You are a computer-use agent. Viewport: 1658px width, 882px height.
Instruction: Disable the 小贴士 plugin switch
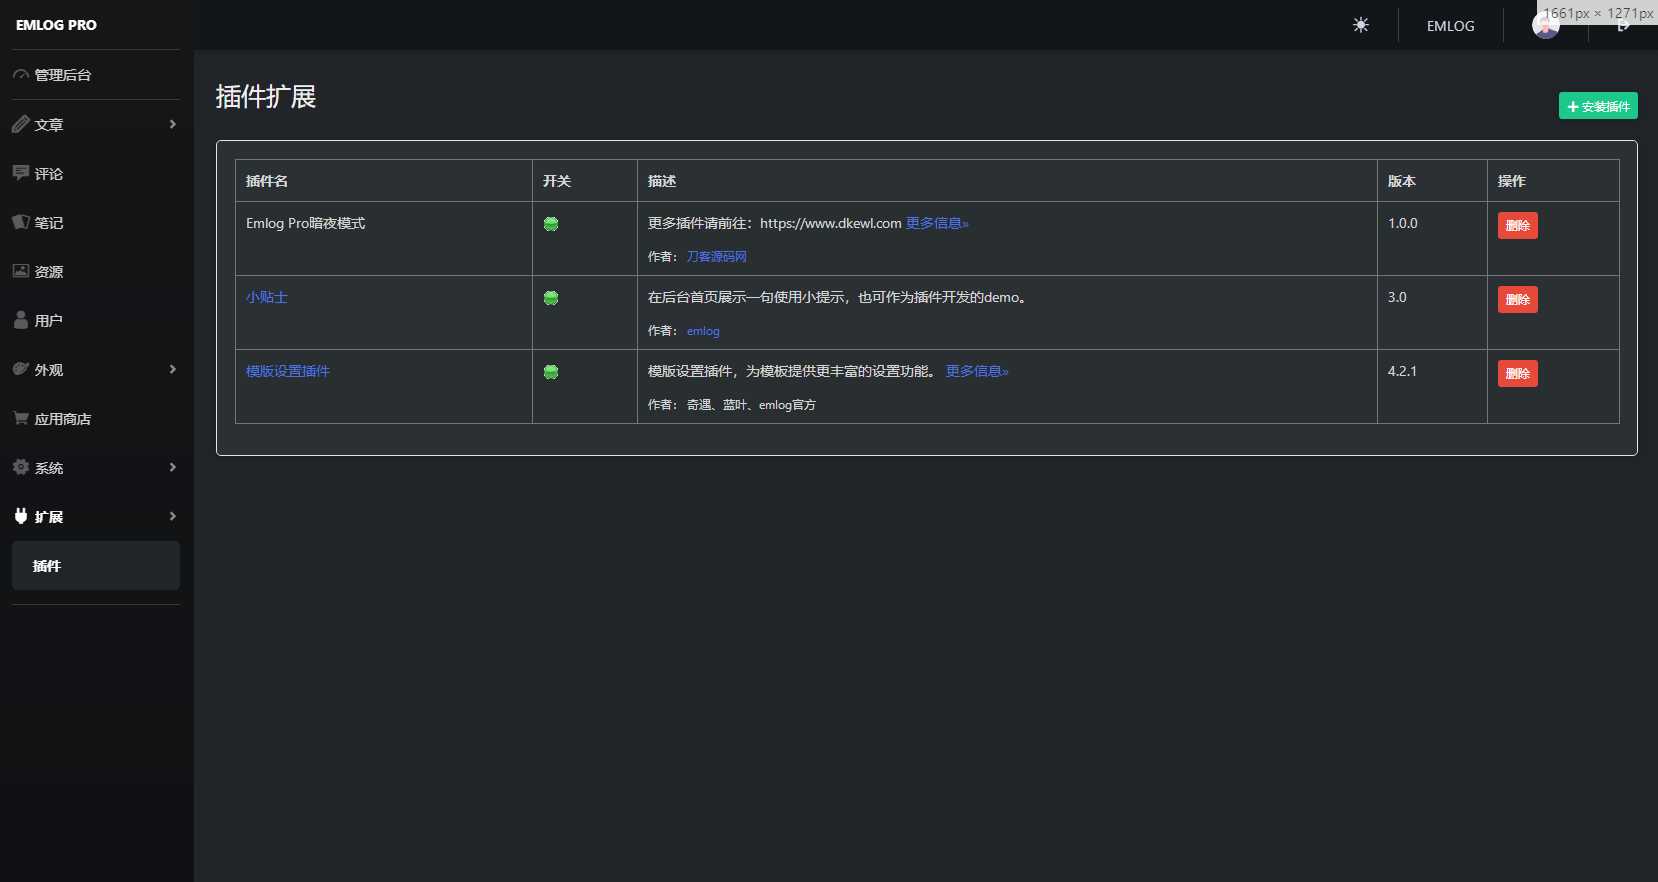551,298
